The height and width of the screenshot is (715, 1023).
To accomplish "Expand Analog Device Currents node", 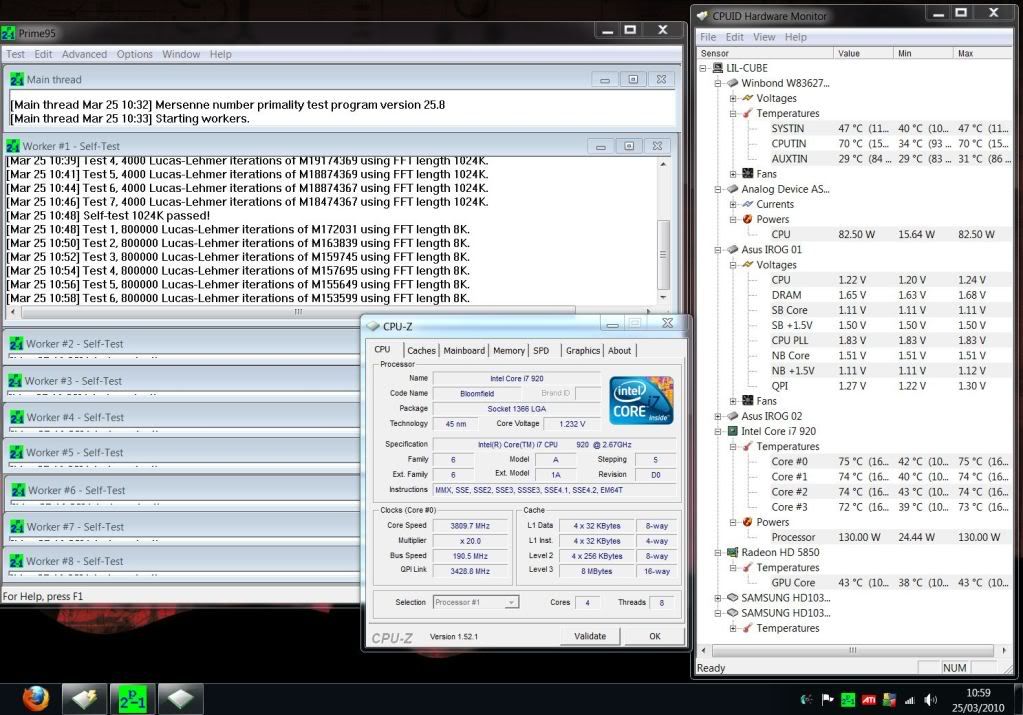I will [733, 204].
